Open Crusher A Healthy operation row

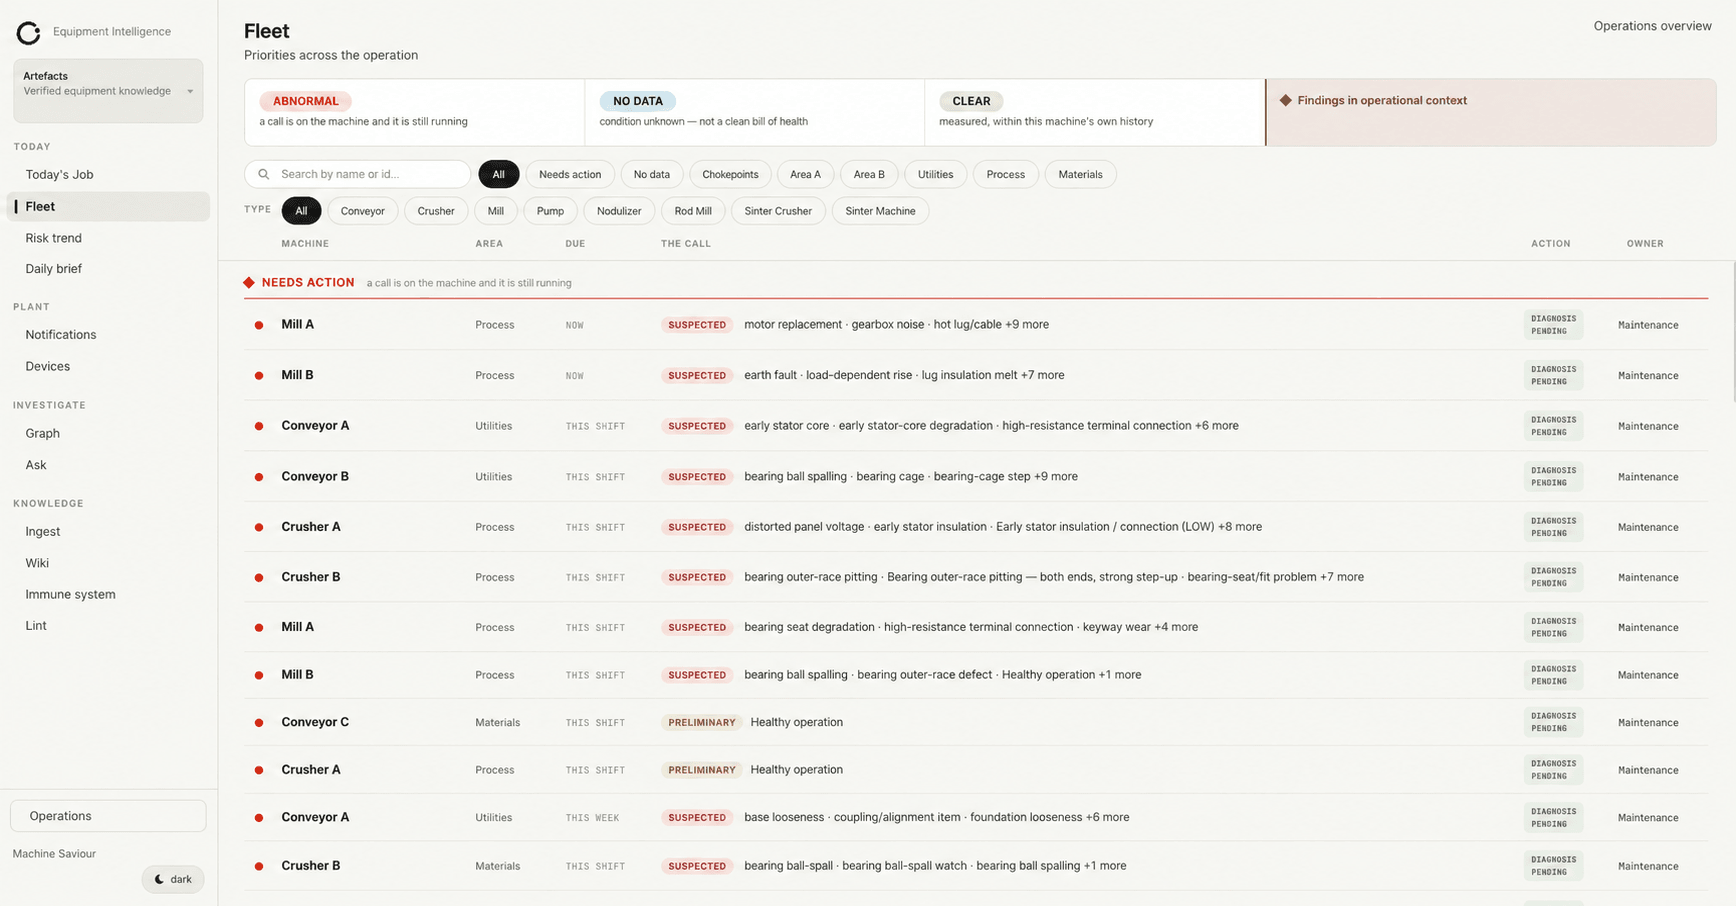(x=976, y=770)
